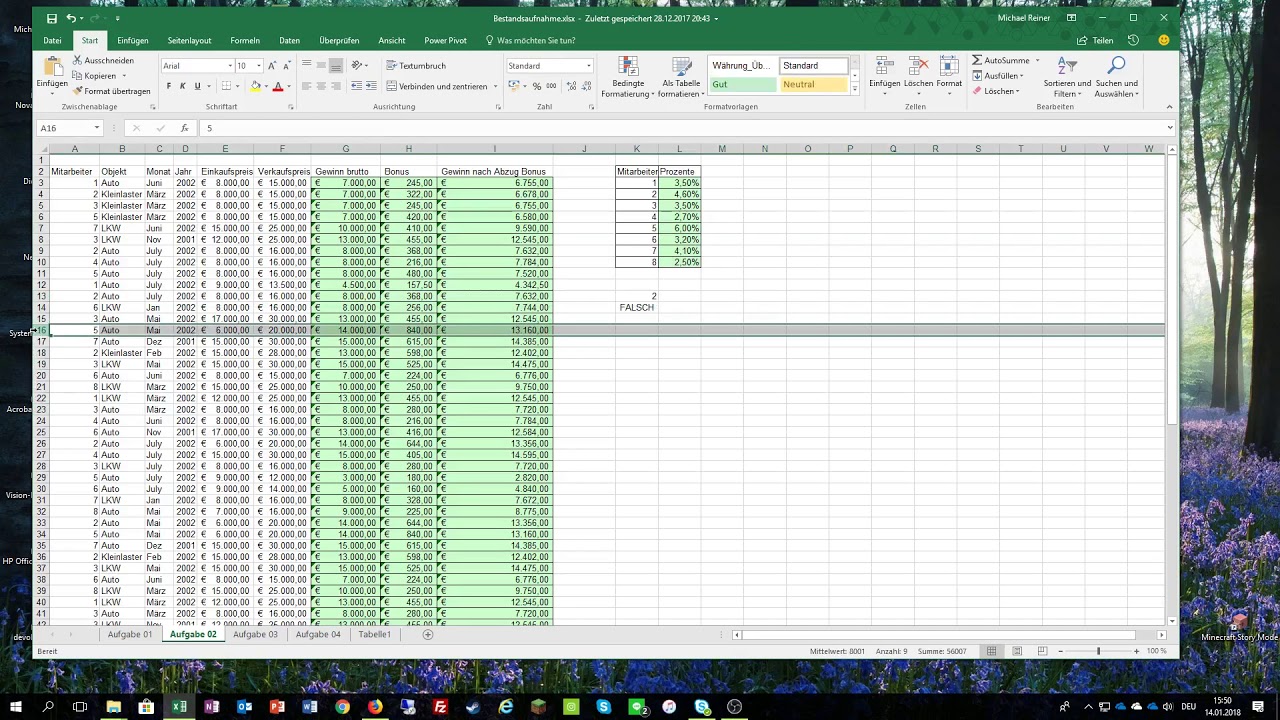Toggle bottom vertical alignment
This screenshot has width=1280, height=720.
coord(337,66)
